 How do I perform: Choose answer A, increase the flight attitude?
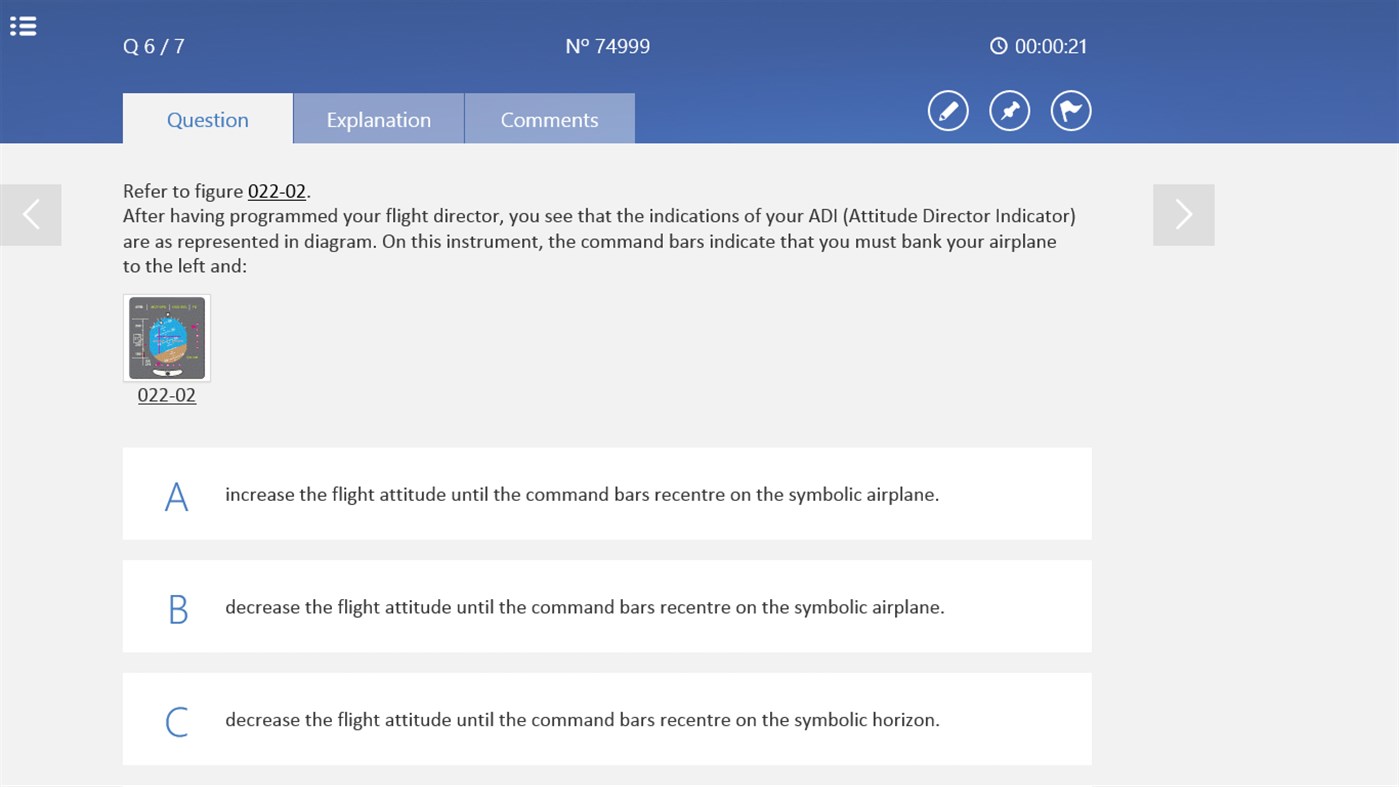607,494
